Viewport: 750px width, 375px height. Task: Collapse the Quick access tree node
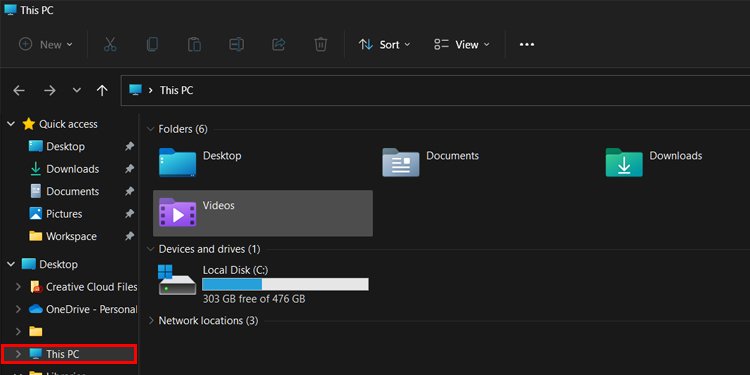point(11,124)
